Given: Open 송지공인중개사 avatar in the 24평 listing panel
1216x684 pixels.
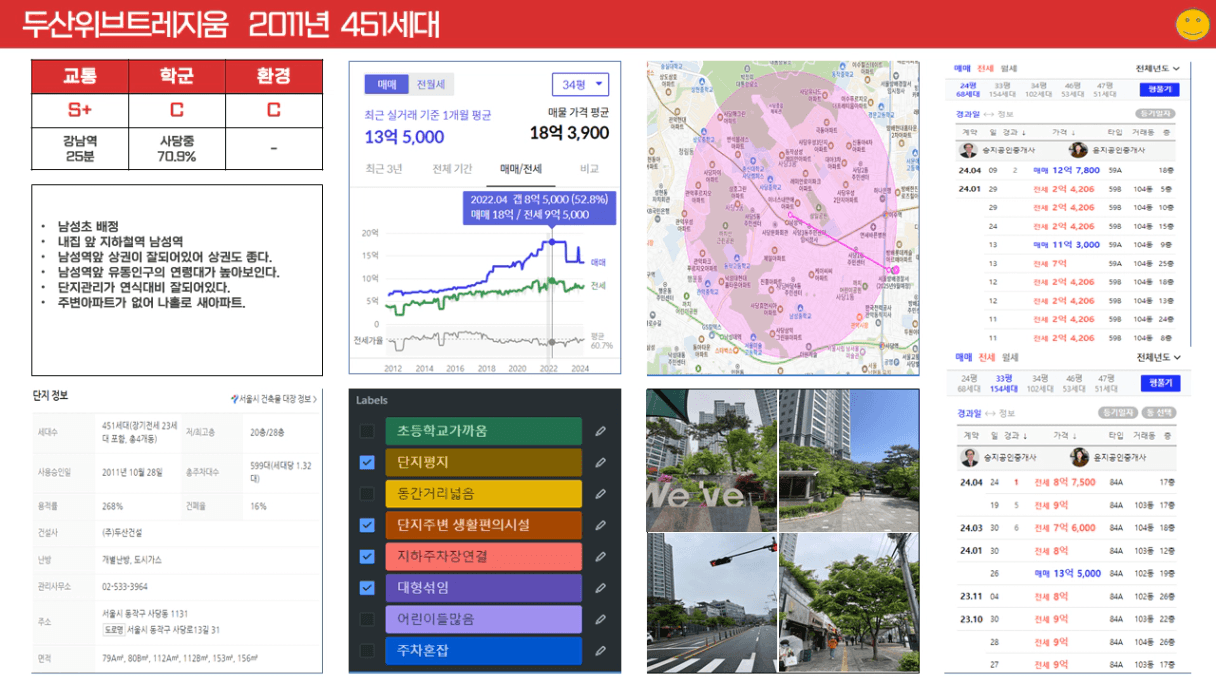Looking at the screenshot, I should 968,150.
